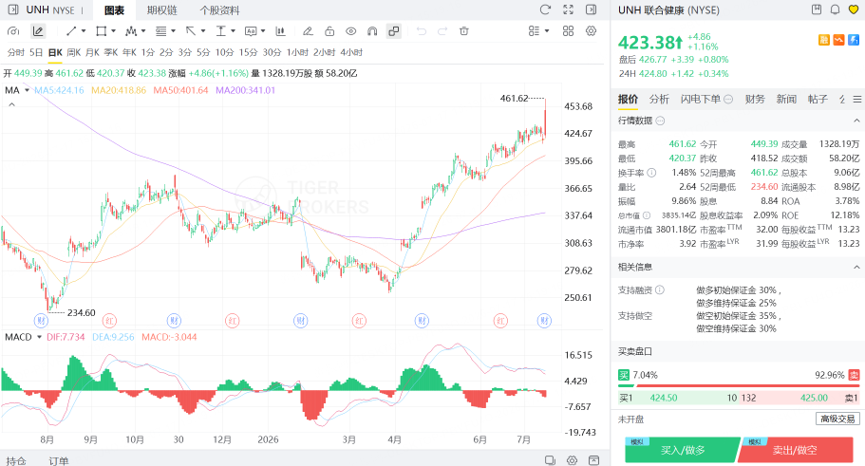The height and width of the screenshot is (466, 865).
Task: Toggle the yellow heart favorite icon
Action: click(x=853, y=9)
